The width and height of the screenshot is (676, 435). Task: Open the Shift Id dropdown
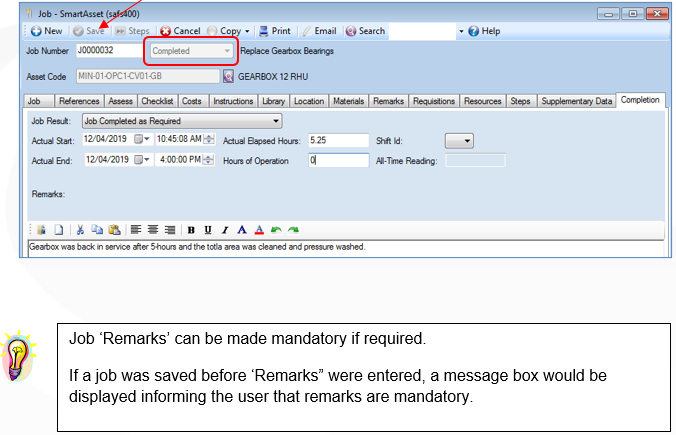point(459,141)
